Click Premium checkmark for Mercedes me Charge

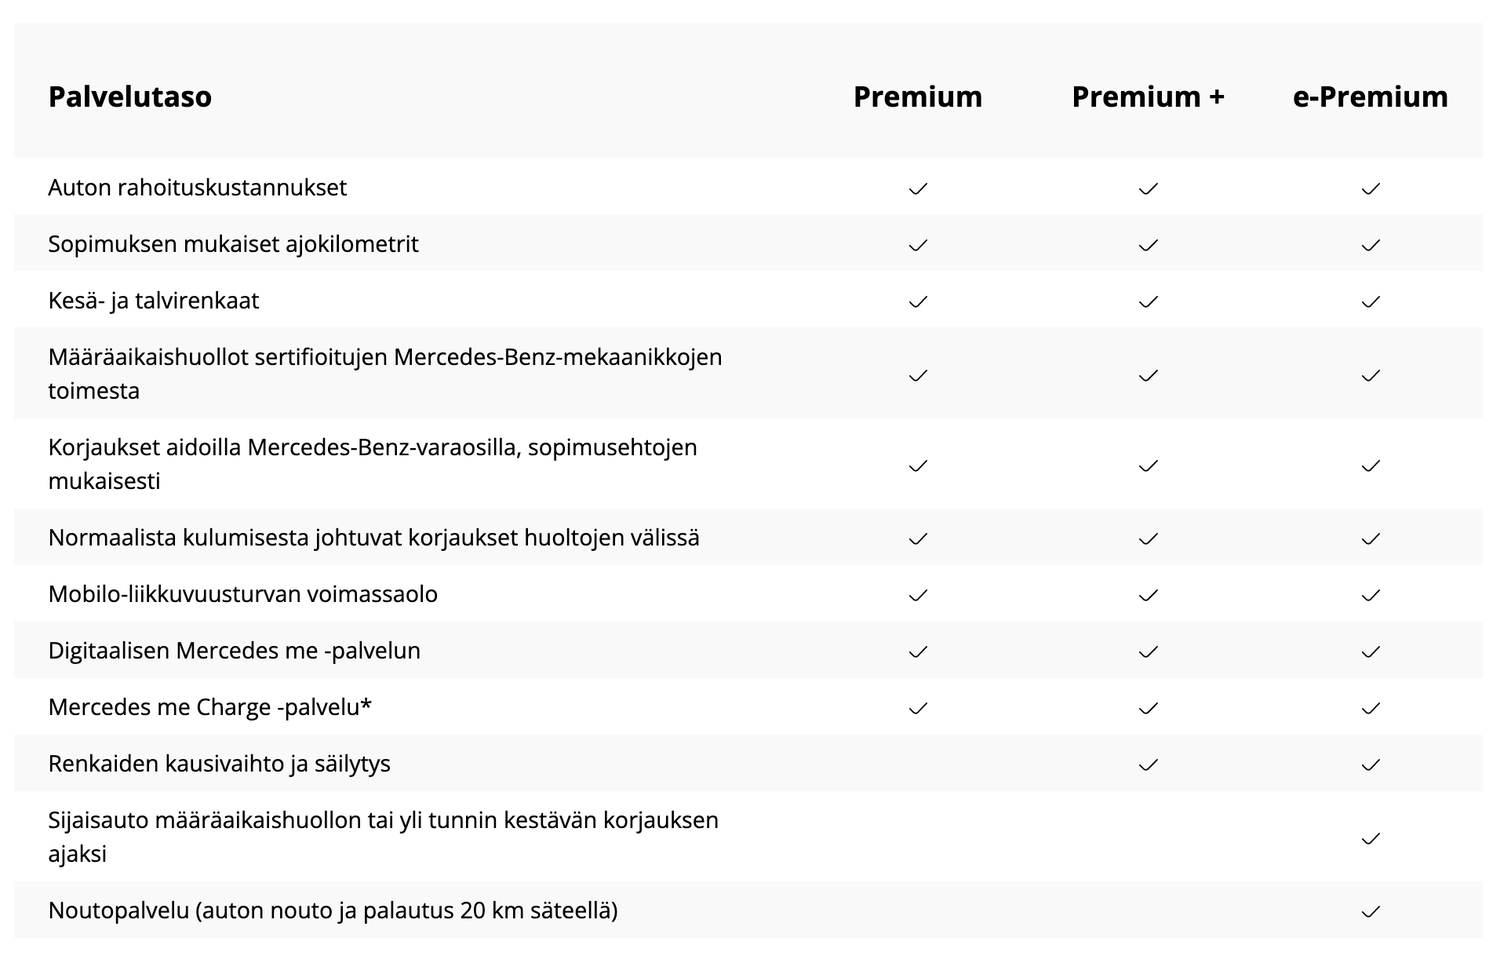click(918, 708)
